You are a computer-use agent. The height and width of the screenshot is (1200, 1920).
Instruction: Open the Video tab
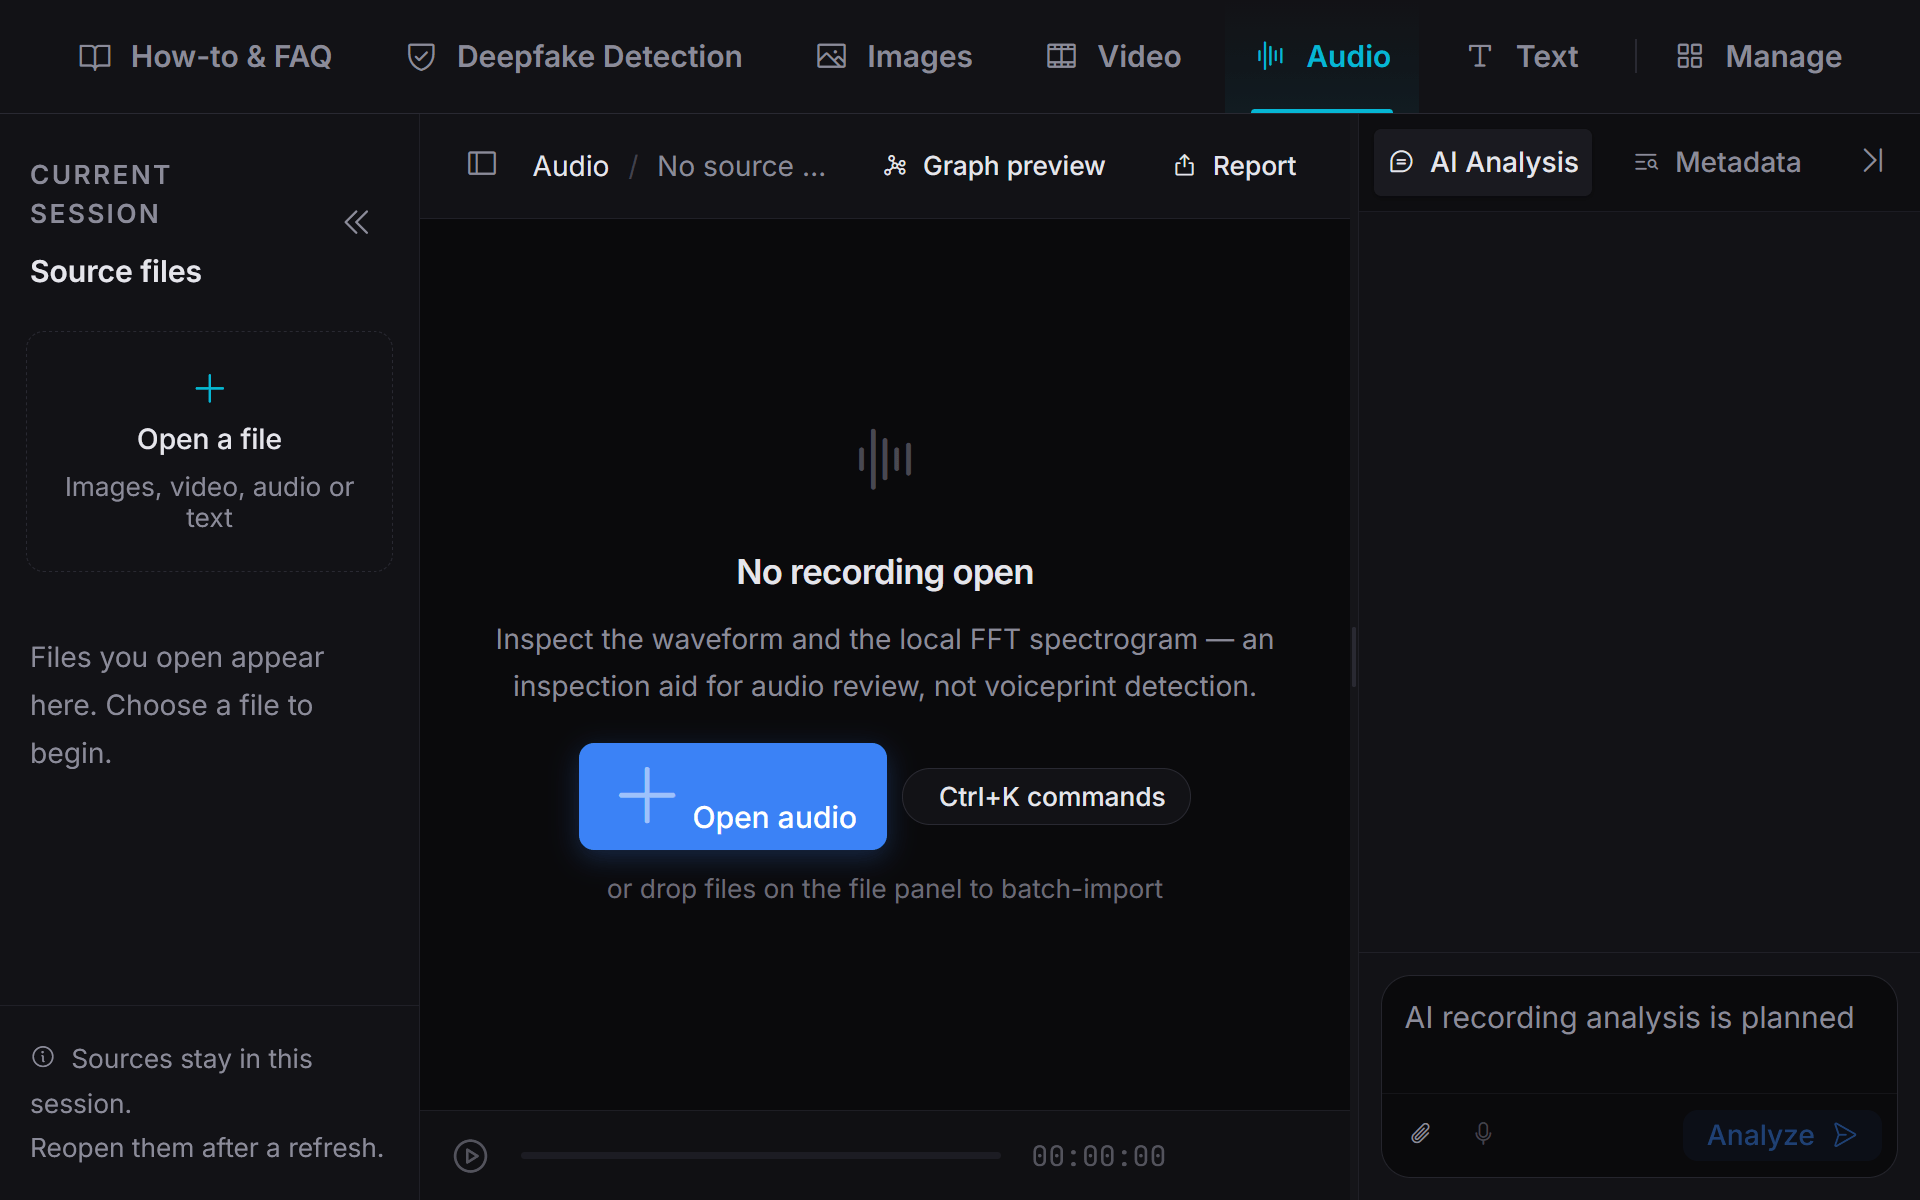click(x=1114, y=57)
